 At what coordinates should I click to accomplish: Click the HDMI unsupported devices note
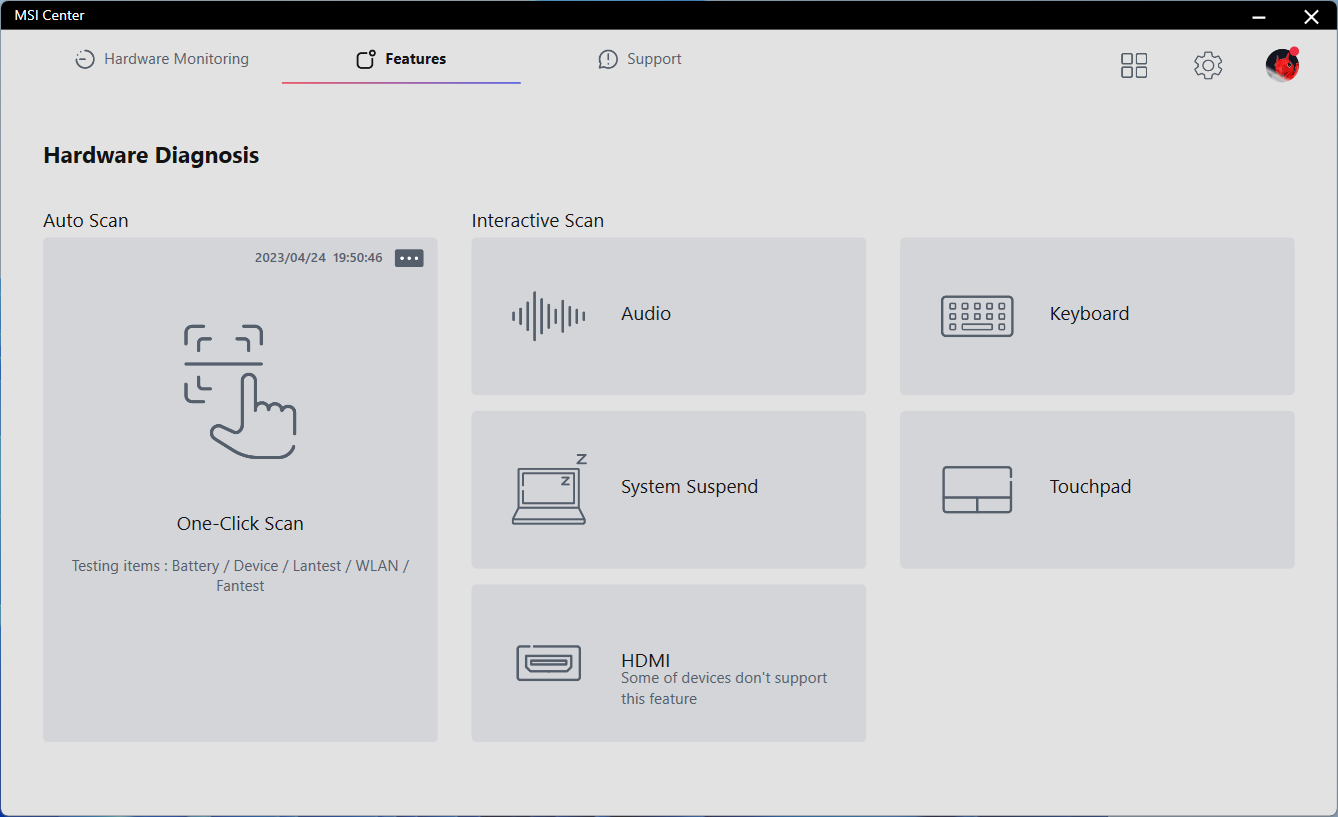724,688
